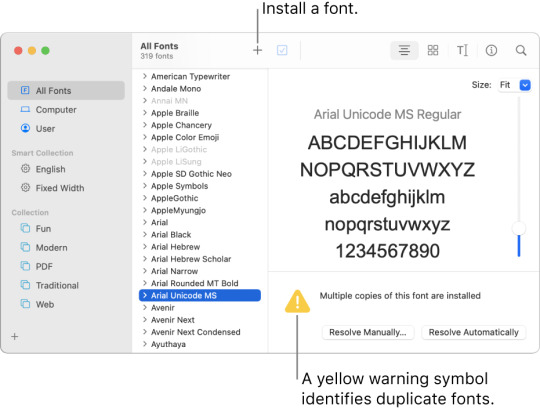The width and height of the screenshot is (540, 412).
Task: Show font information with the info icon
Action: [491, 50]
